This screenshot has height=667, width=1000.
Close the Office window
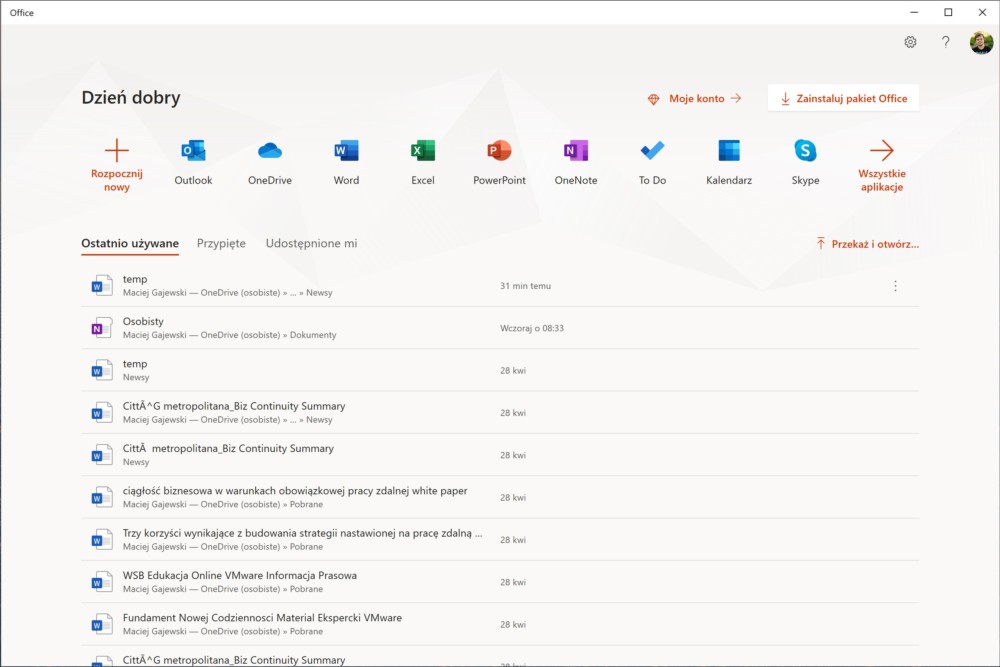point(982,12)
